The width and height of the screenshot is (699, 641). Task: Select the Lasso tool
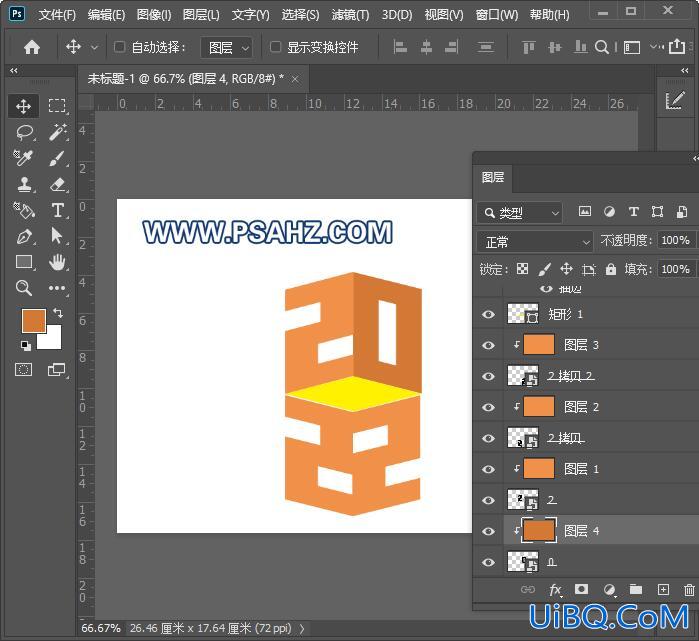click(x=24, y=132)
